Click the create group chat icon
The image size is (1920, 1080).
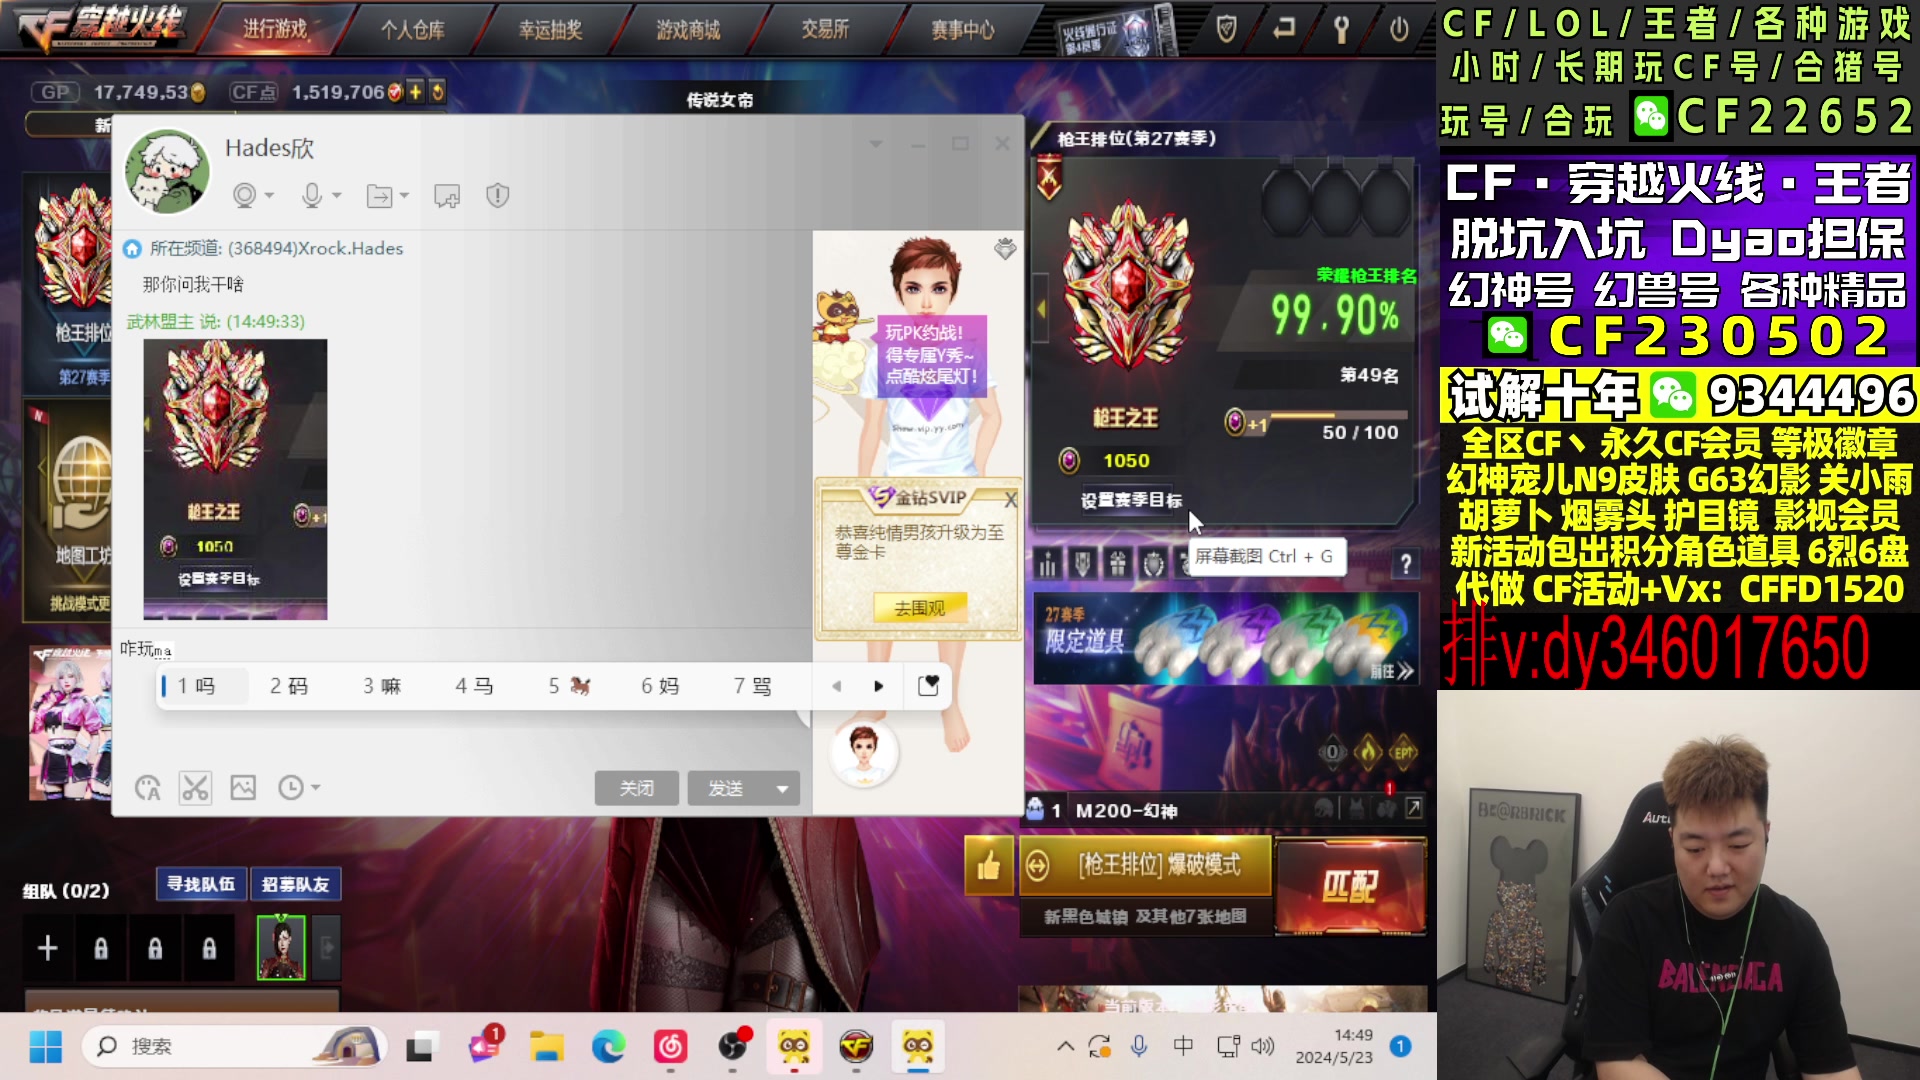tap(447, 196)
